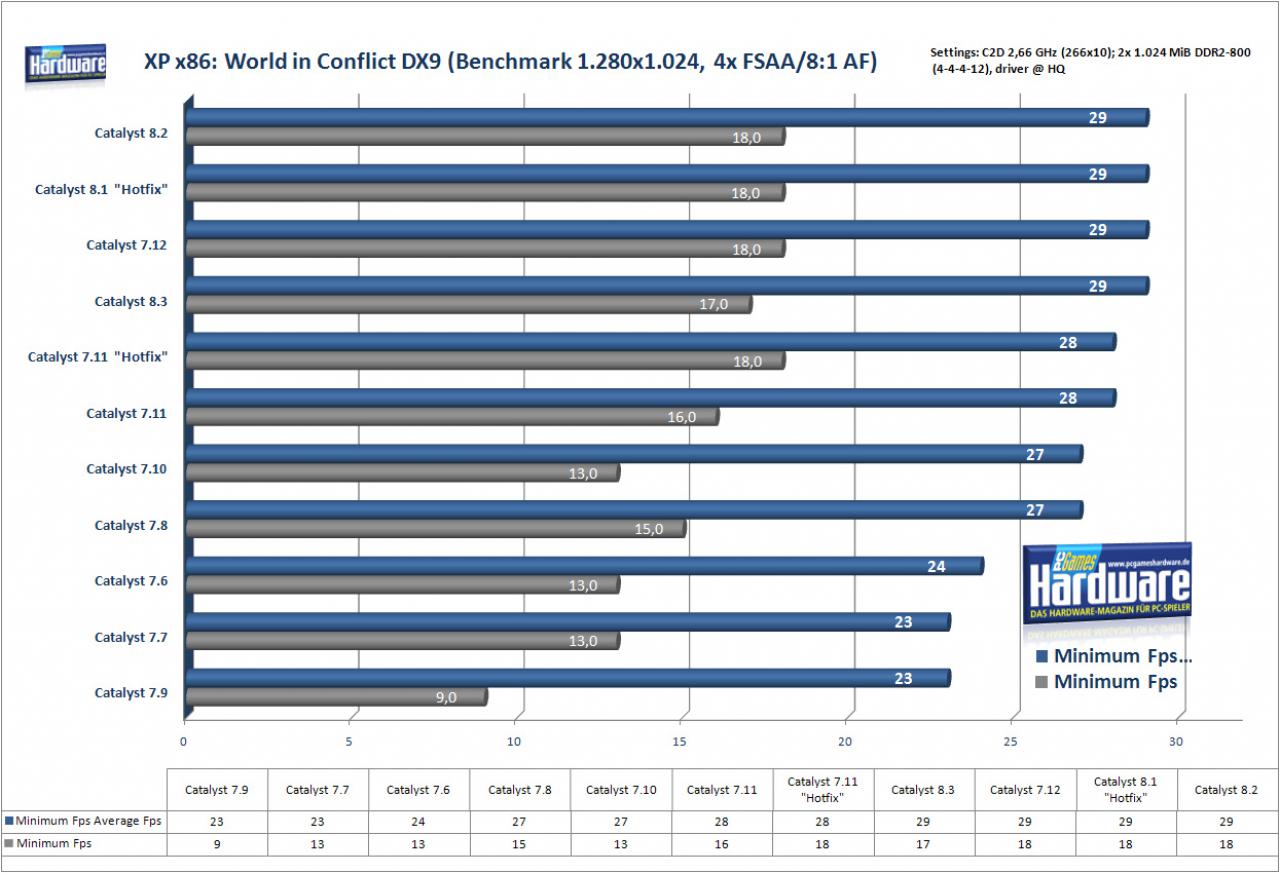
Task: Click the 'Catalyst 7.9' y-axis label
Action: pos(131,693)
